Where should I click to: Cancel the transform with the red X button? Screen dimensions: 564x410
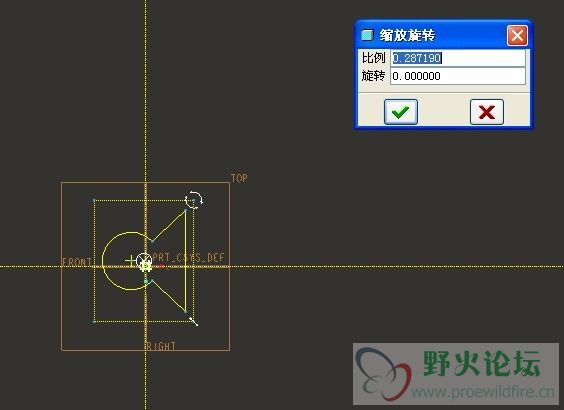click(487, 112)
